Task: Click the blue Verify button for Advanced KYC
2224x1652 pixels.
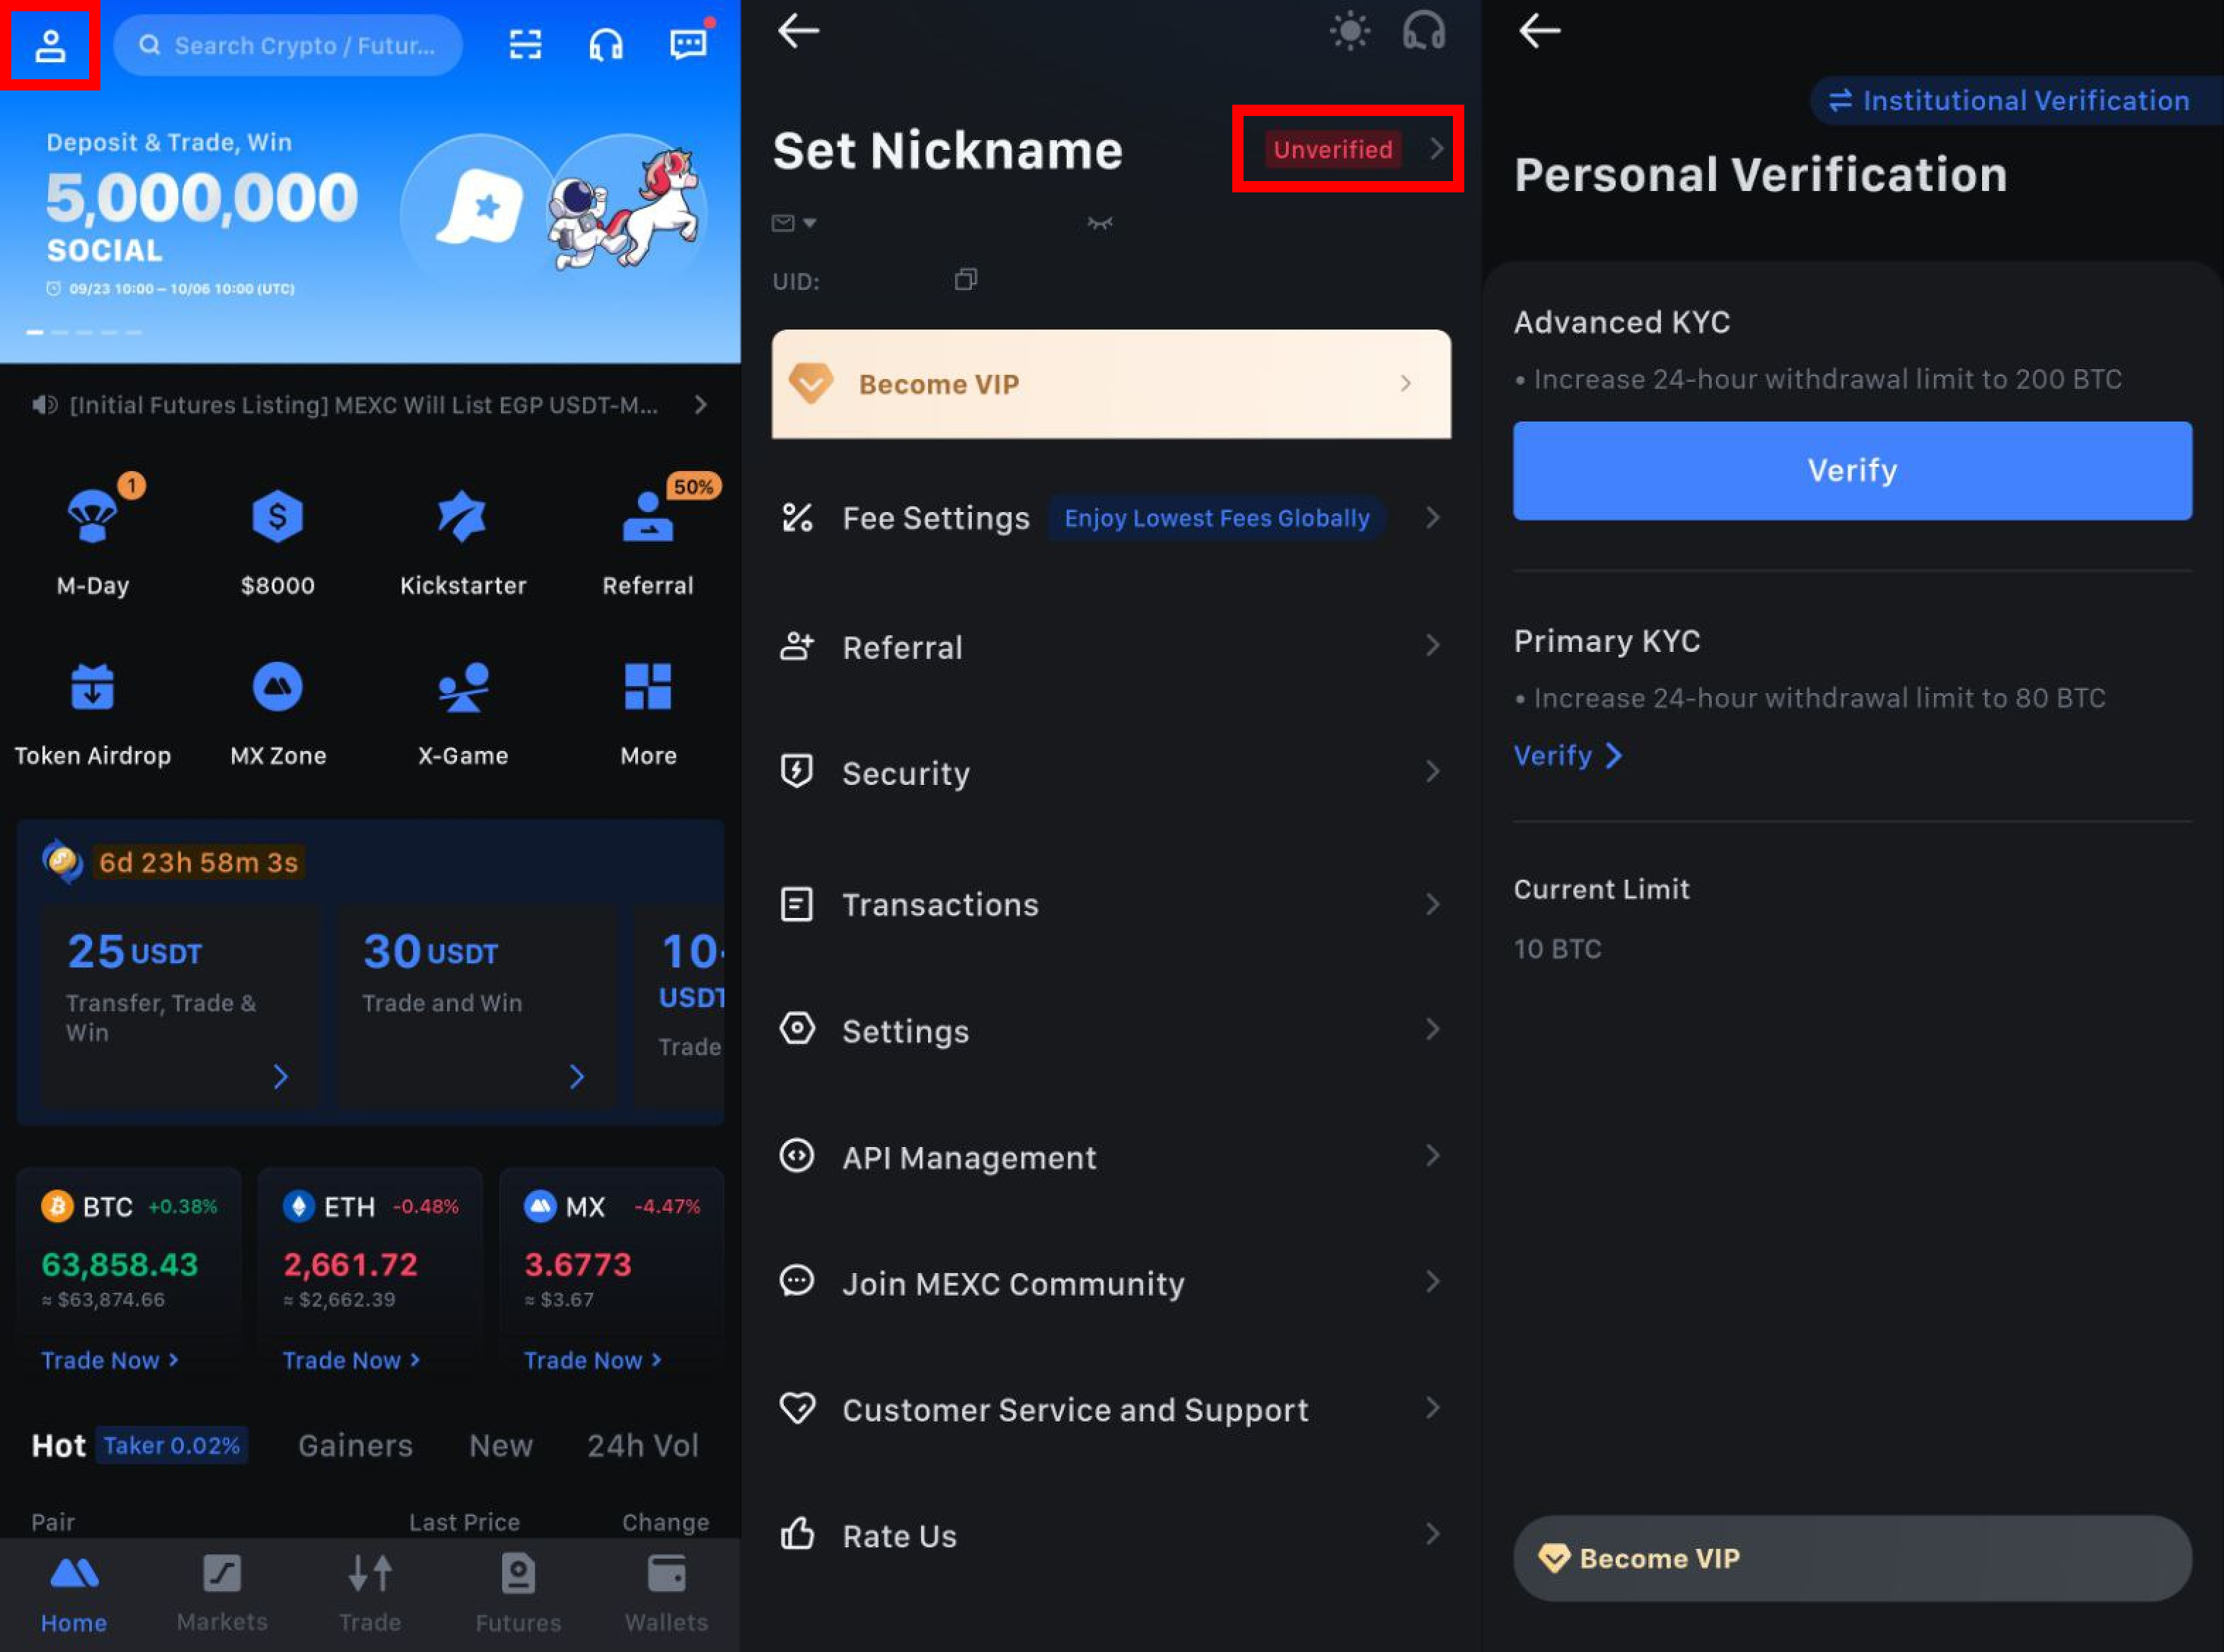Action: [x=1852, y=470]
